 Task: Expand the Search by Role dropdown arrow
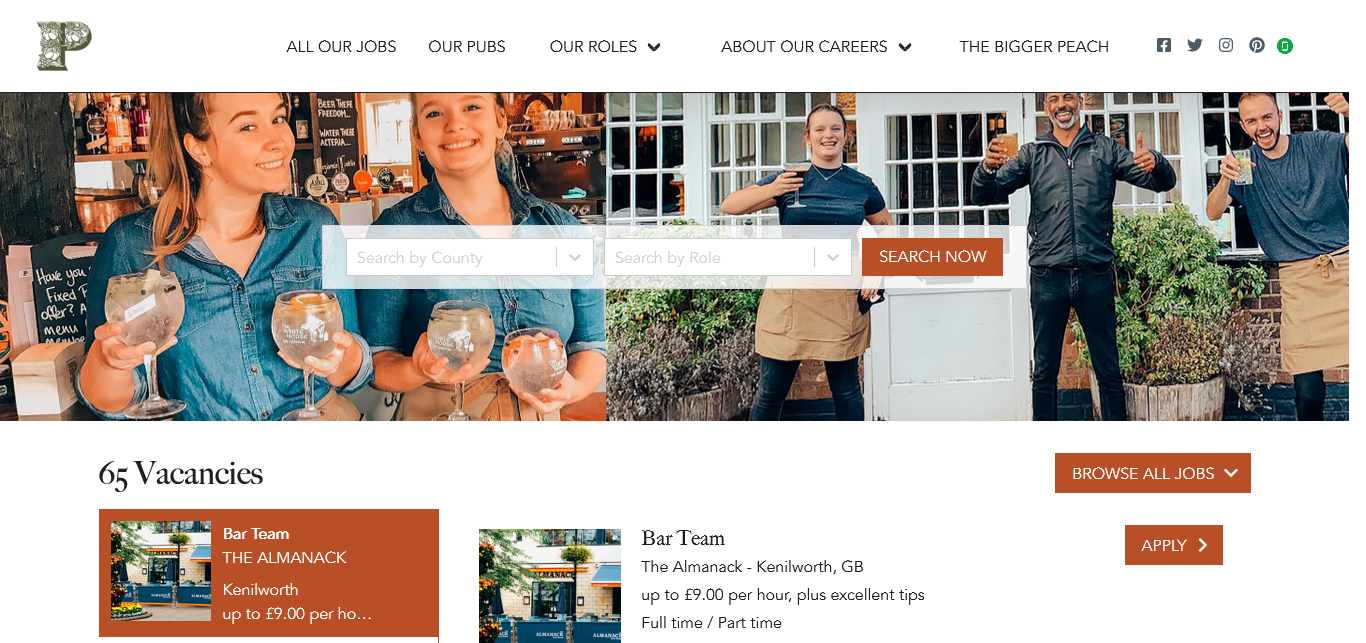833,257
